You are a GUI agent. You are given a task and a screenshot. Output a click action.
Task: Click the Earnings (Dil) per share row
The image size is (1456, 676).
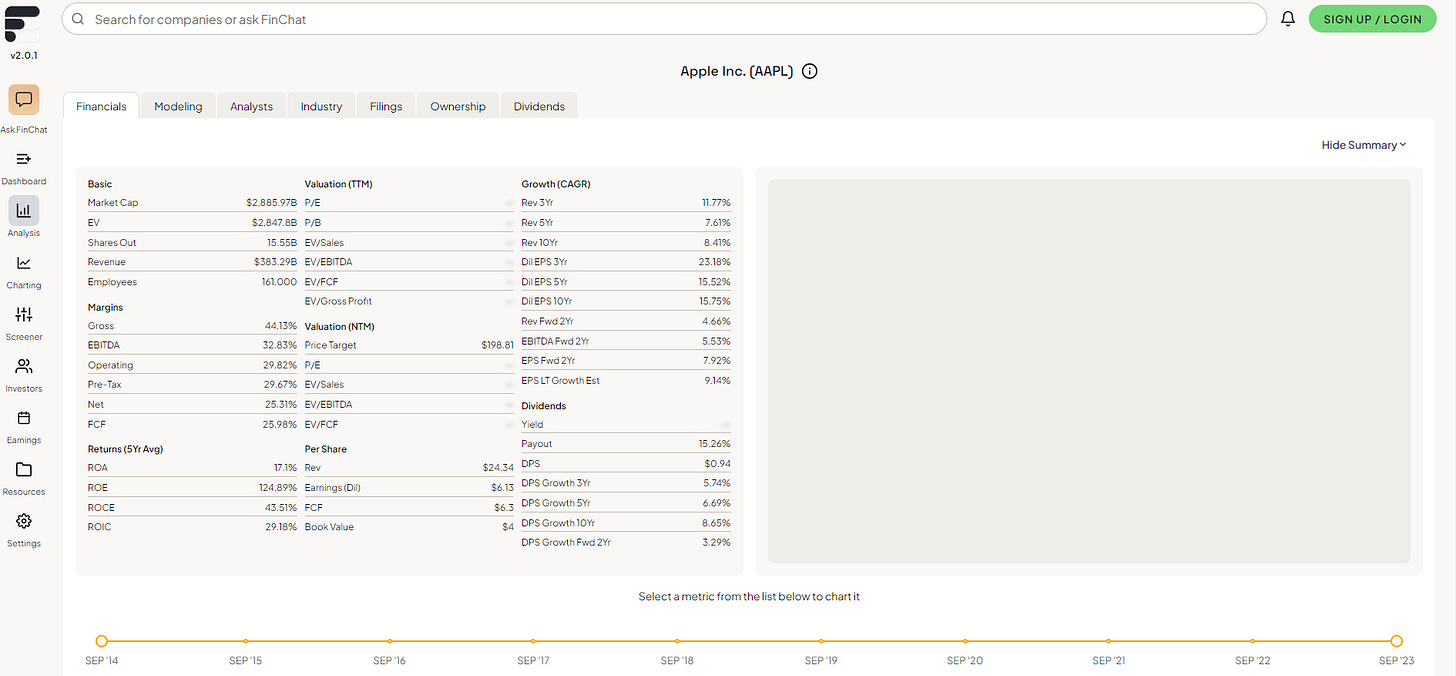click(410, 488)
